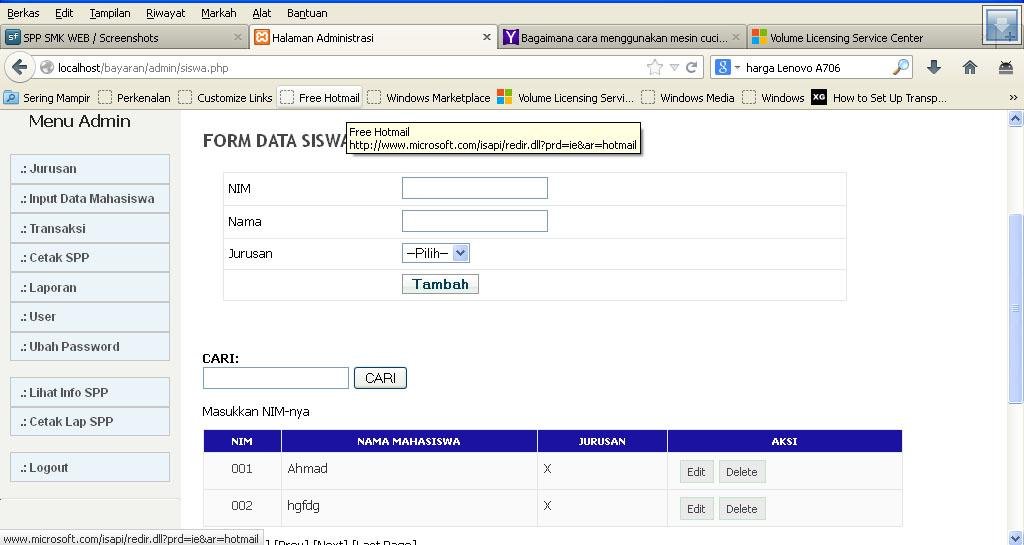Click the search magnifier icon
Screen dimensions: 1024x545
pos(901,67)
